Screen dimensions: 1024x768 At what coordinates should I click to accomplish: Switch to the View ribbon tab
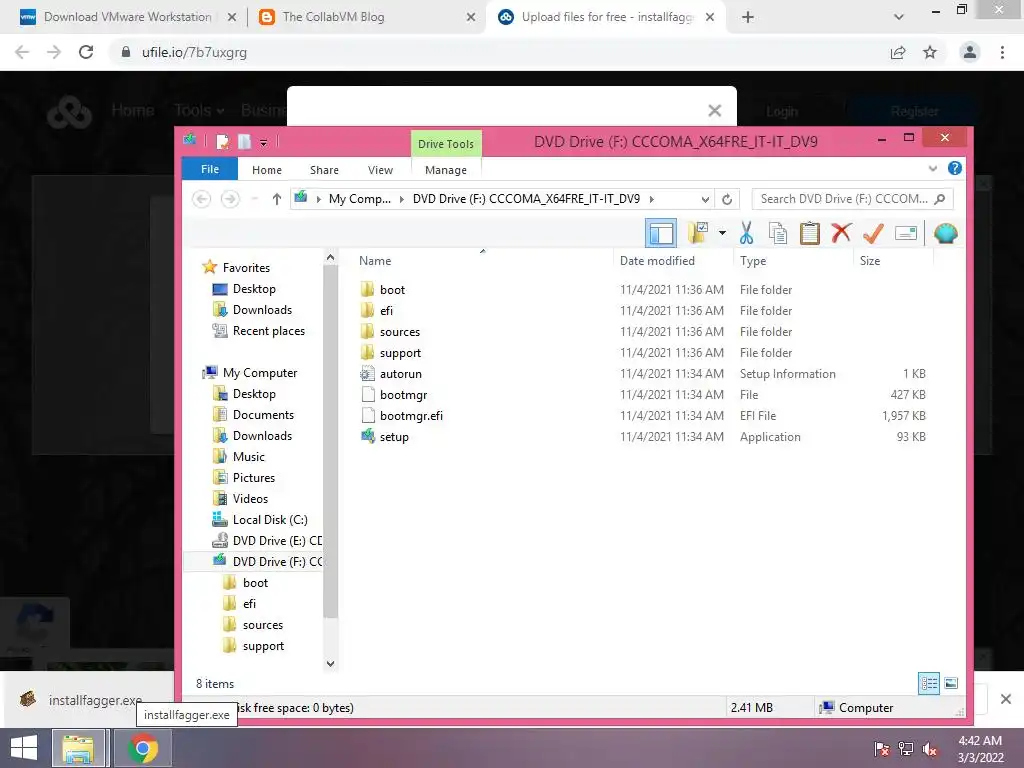pyautogui.click(x=380, y=170)
